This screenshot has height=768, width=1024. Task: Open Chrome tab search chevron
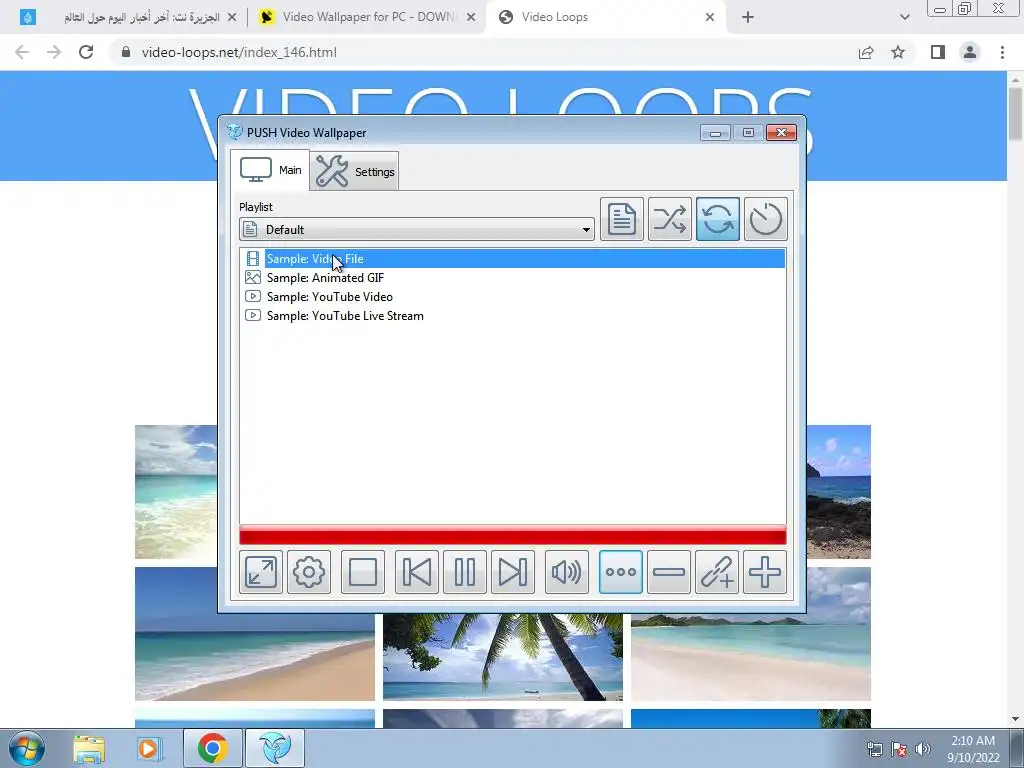[x=904, y=18]
